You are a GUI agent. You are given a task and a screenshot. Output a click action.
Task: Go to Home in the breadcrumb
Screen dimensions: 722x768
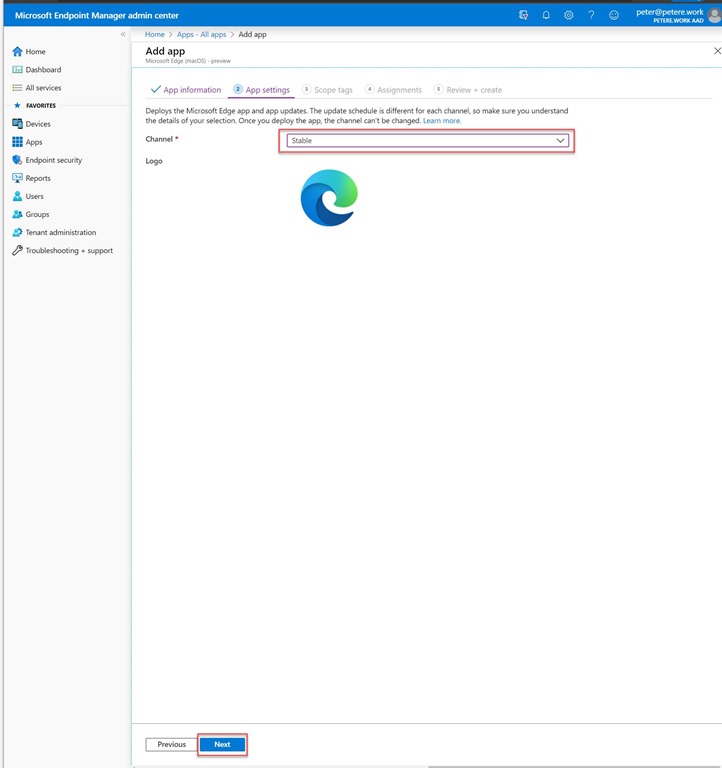coord(154,35)
